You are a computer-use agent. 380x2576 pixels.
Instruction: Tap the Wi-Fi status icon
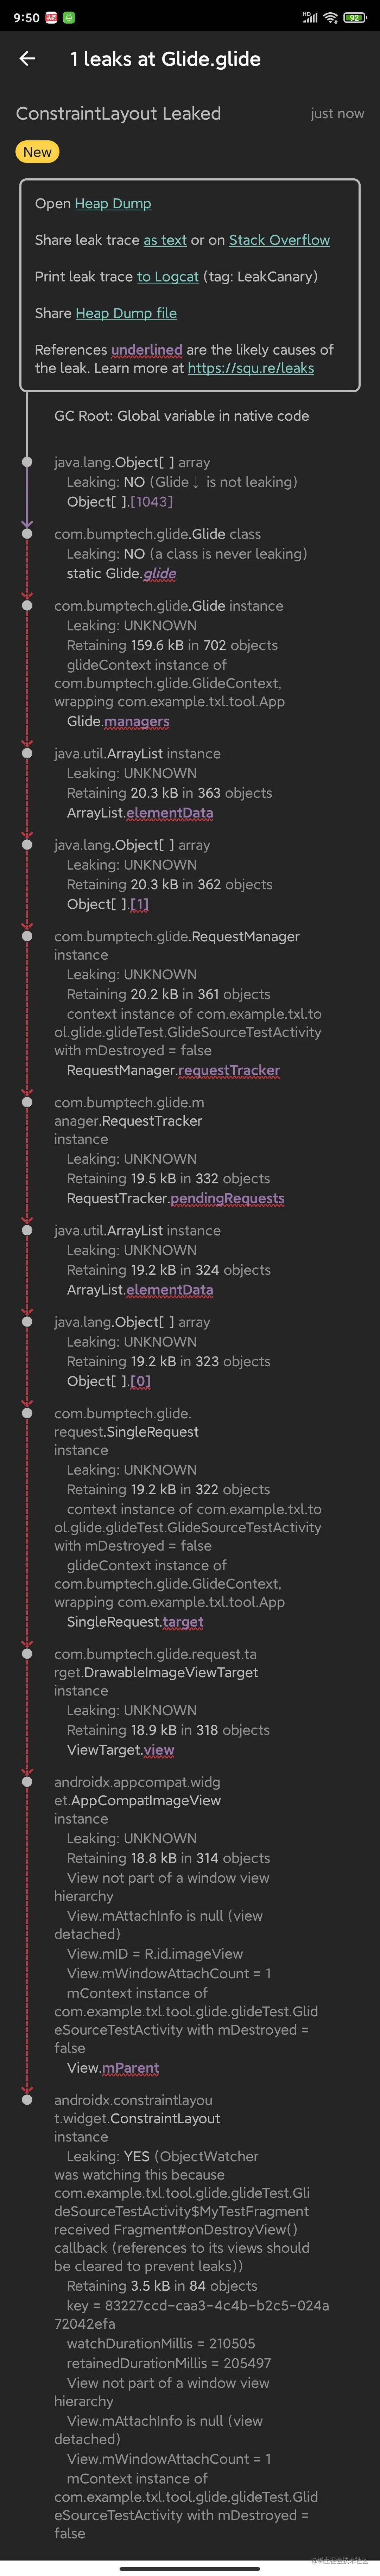(330, 17)
